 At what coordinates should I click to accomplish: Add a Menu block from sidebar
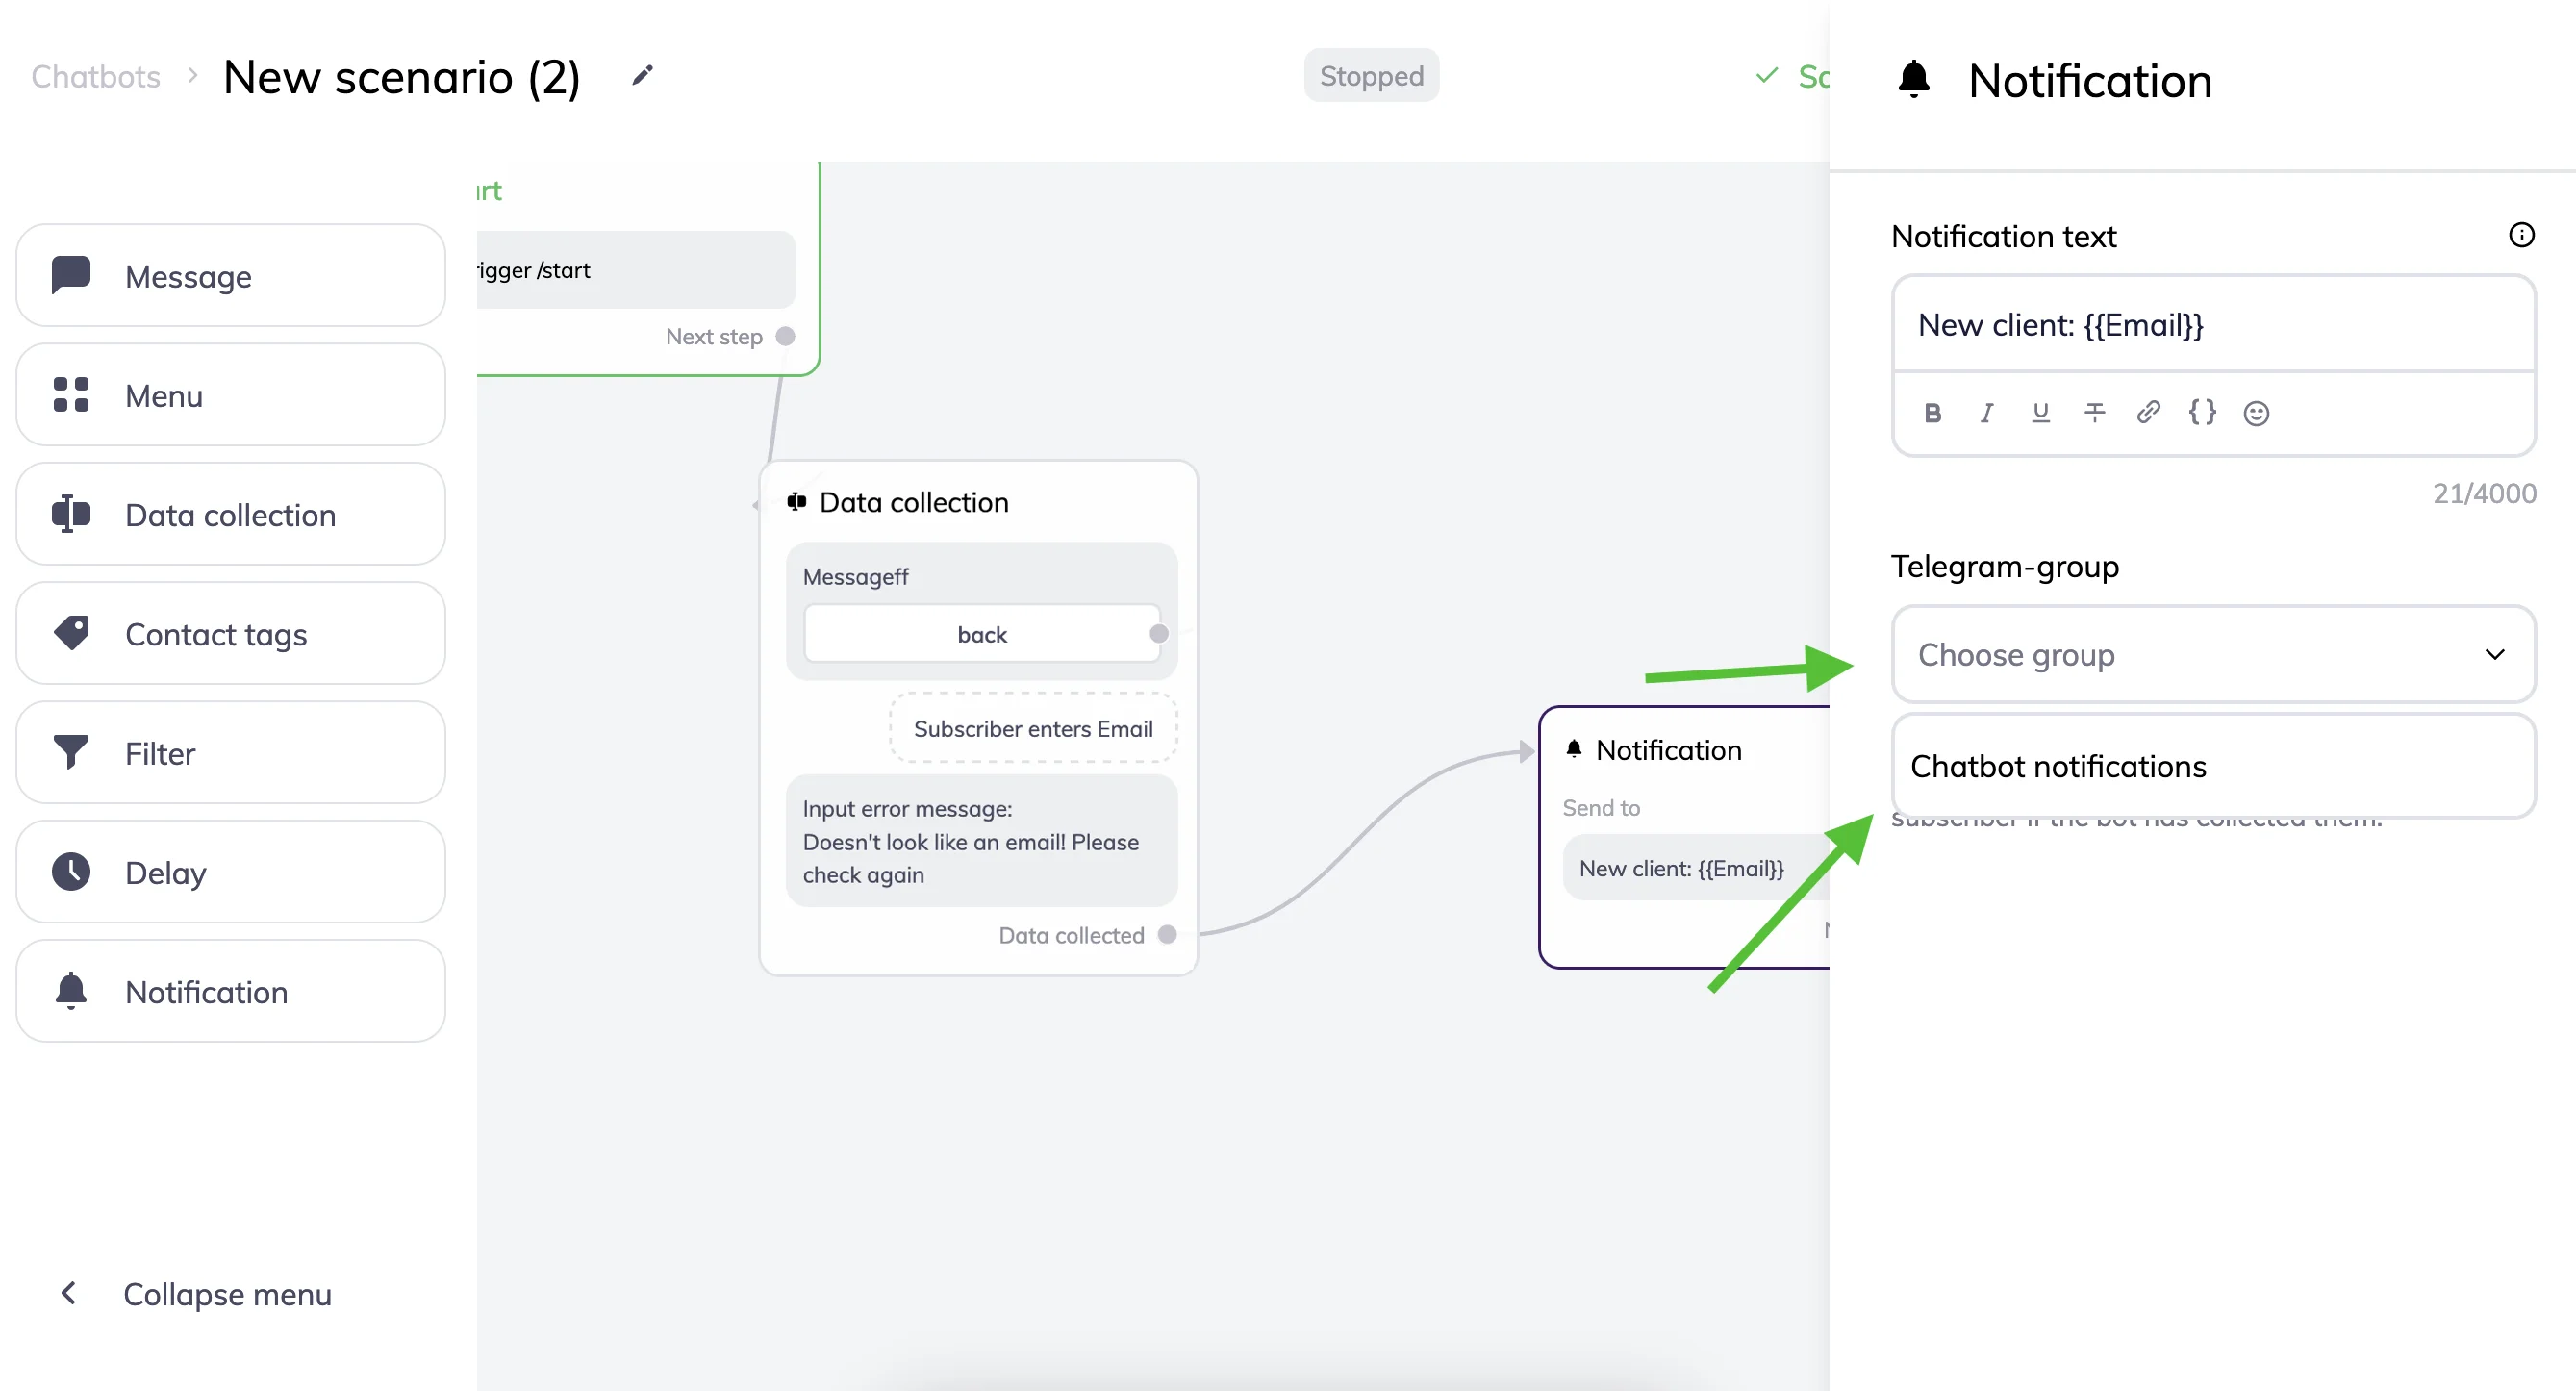(x=231, y=395)
